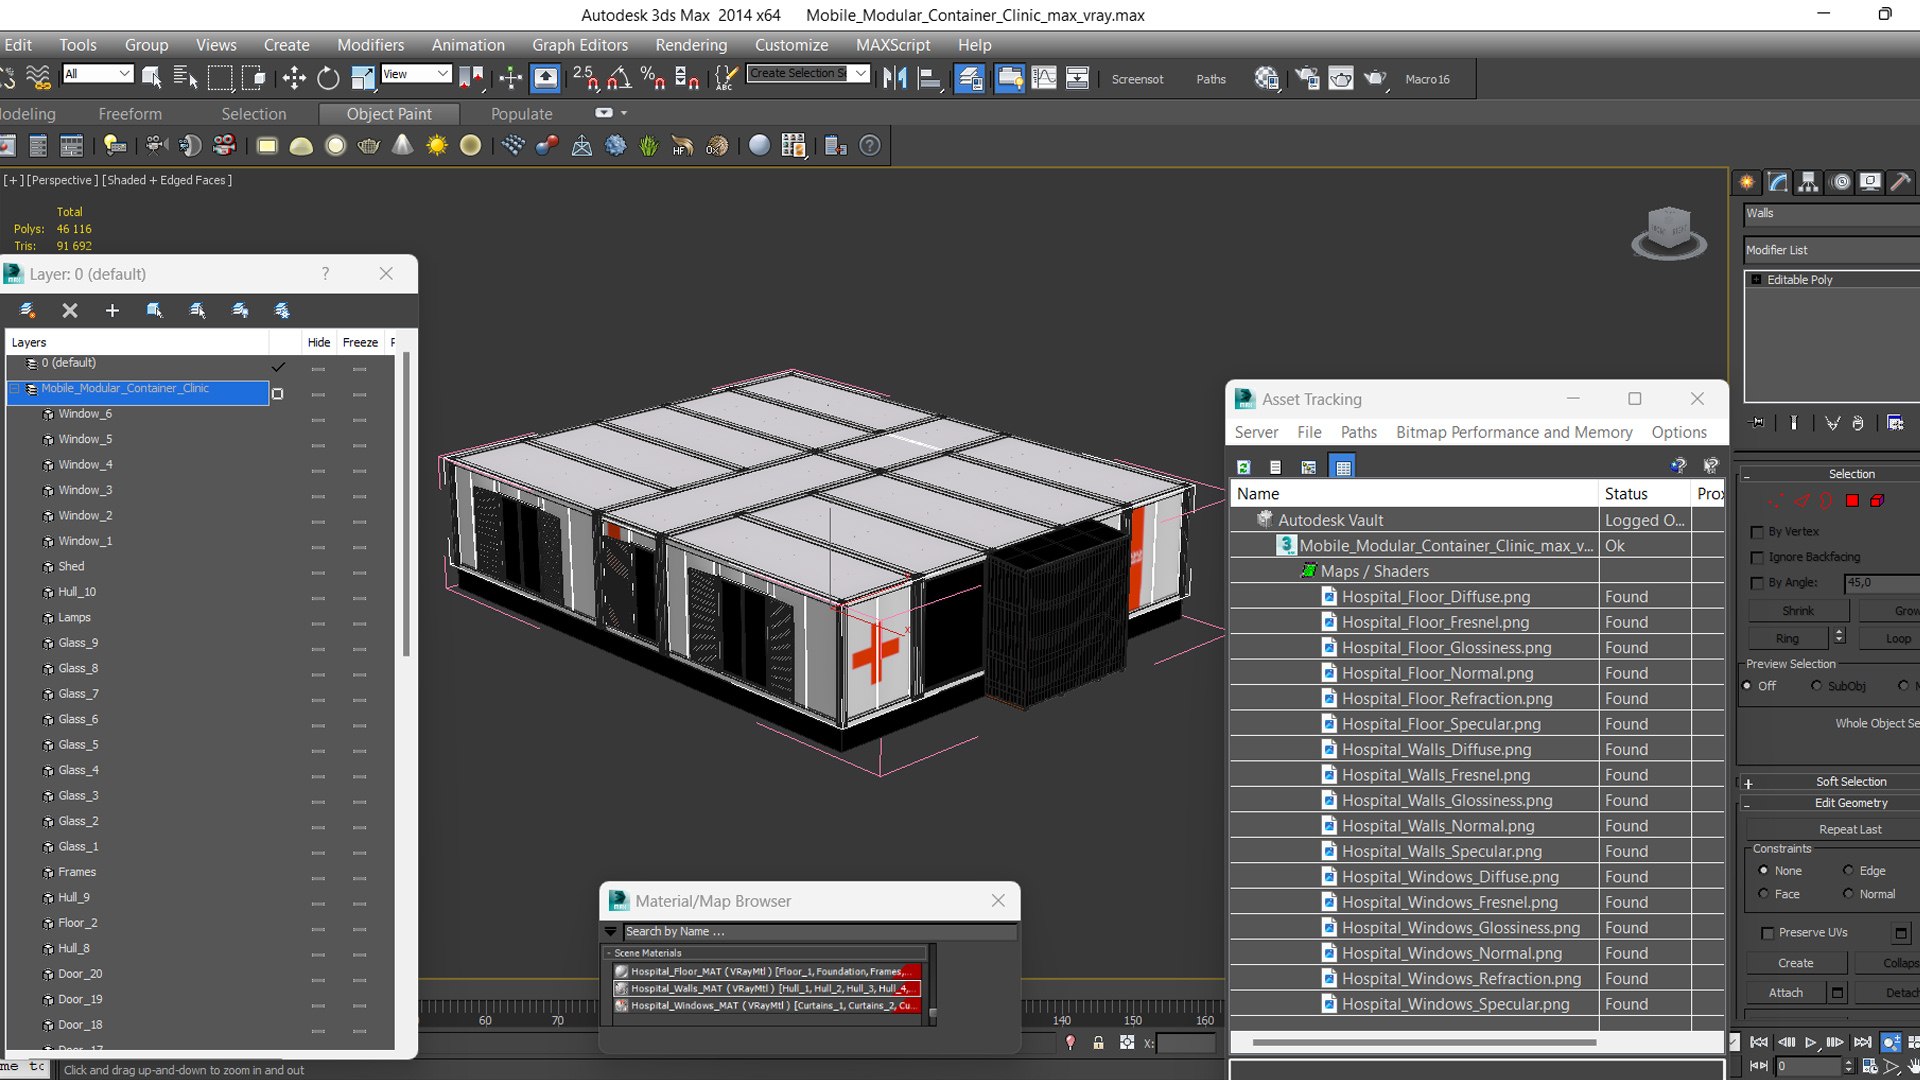
Task: Click Search by Name field in Material Browser
Action: 818,932
